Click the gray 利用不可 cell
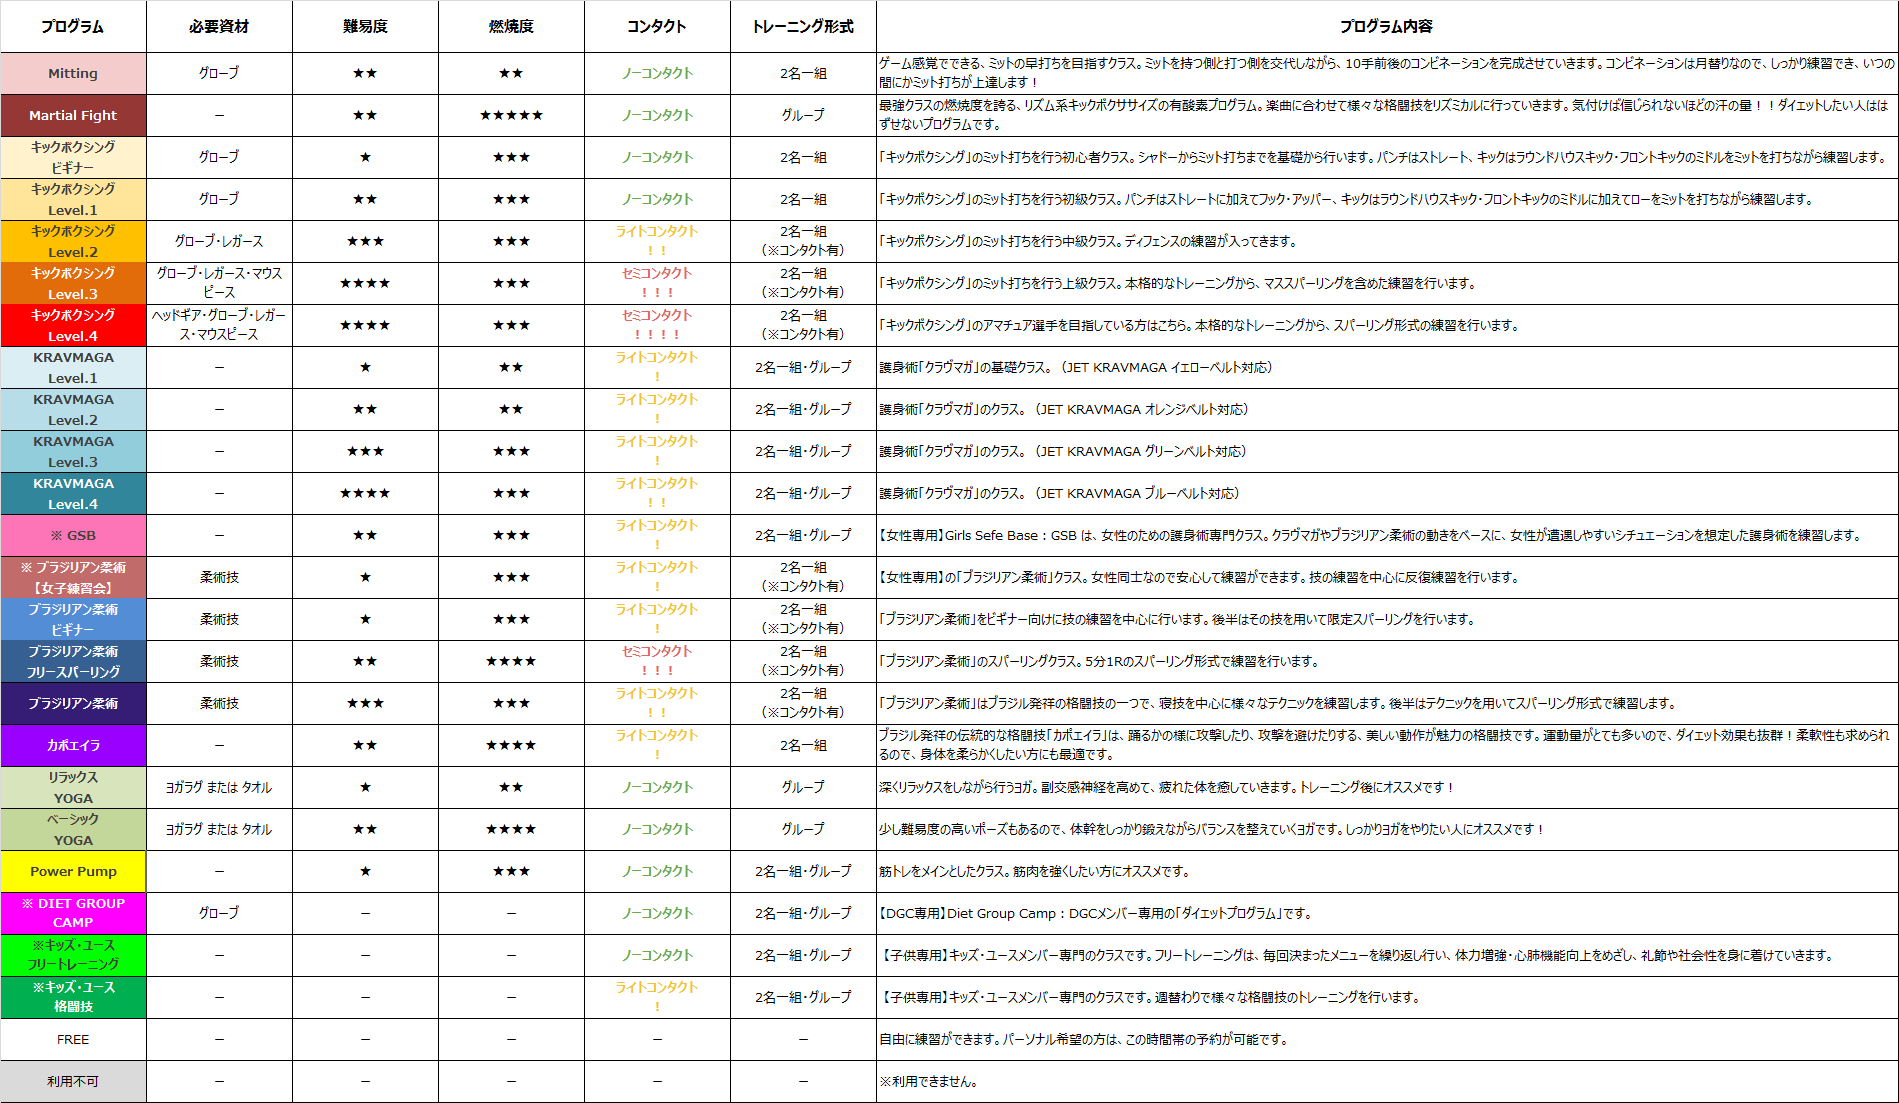Viewport: 1899px width, 1103px height. click(x=73, y=1081)
